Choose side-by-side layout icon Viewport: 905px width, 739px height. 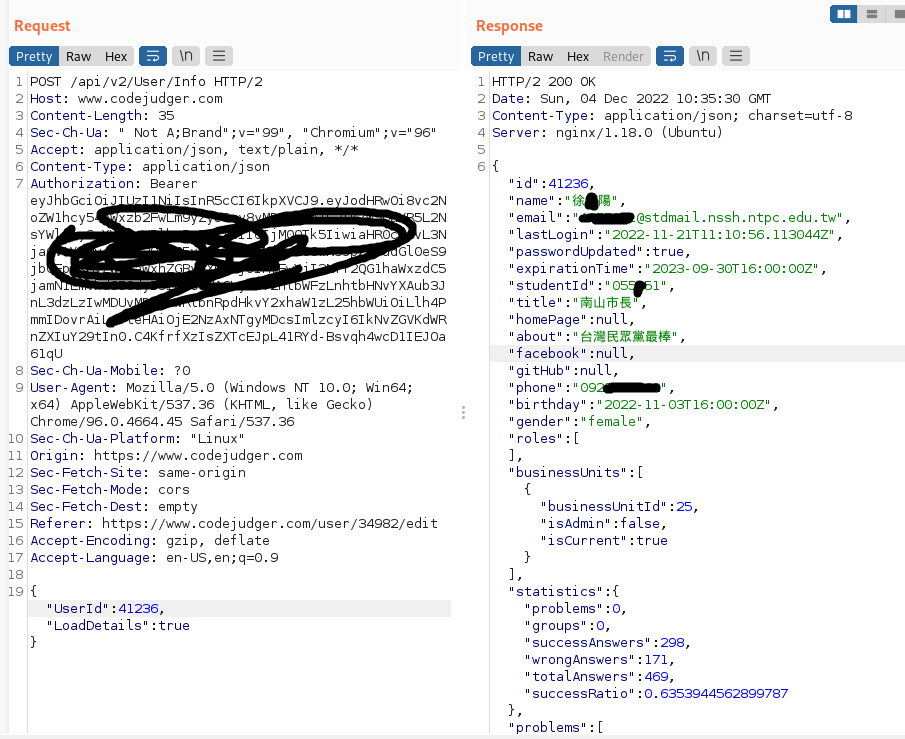pos(844,14)
